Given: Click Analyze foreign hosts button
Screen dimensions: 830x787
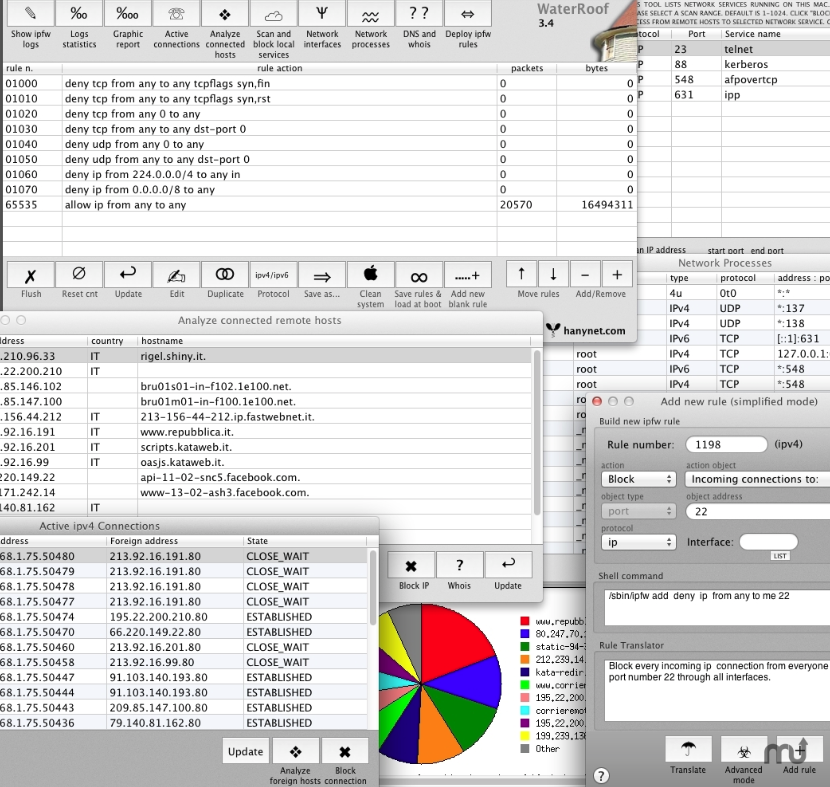Looking at the screenshot, I should point(295,752).
